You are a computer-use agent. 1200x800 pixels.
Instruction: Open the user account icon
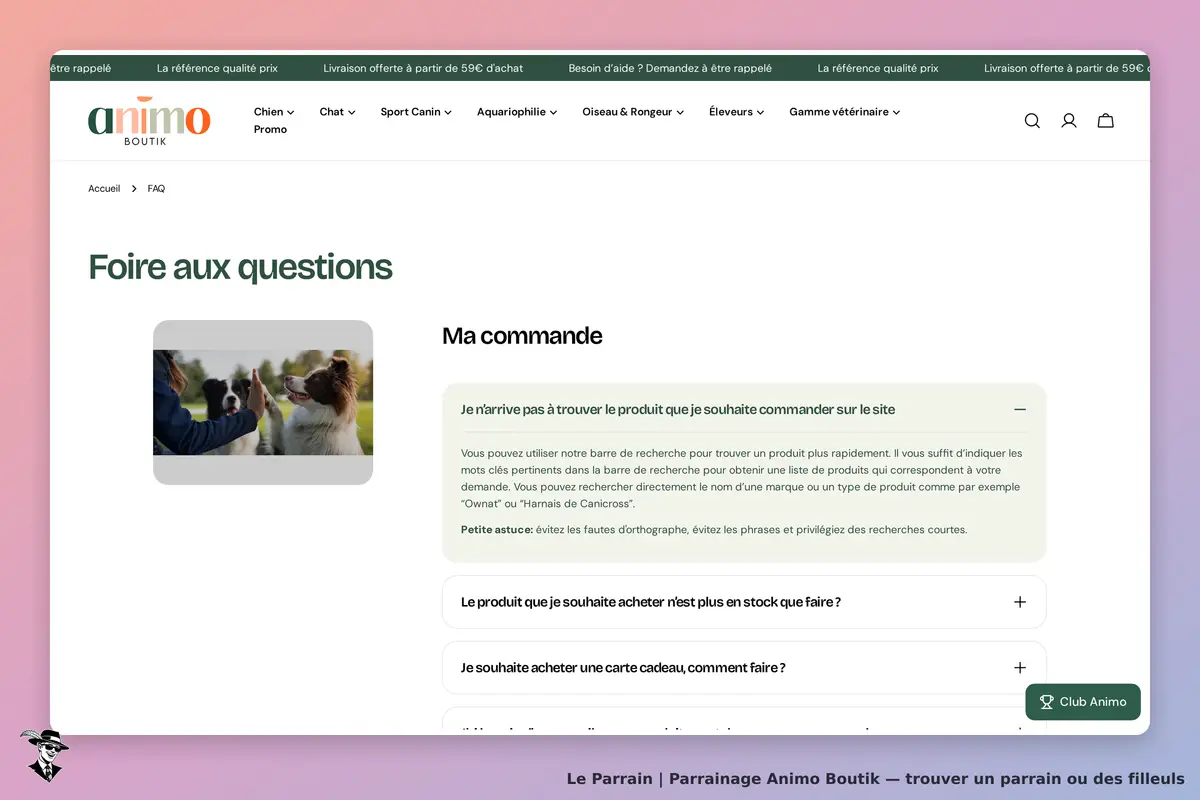tap(1069, 121)
